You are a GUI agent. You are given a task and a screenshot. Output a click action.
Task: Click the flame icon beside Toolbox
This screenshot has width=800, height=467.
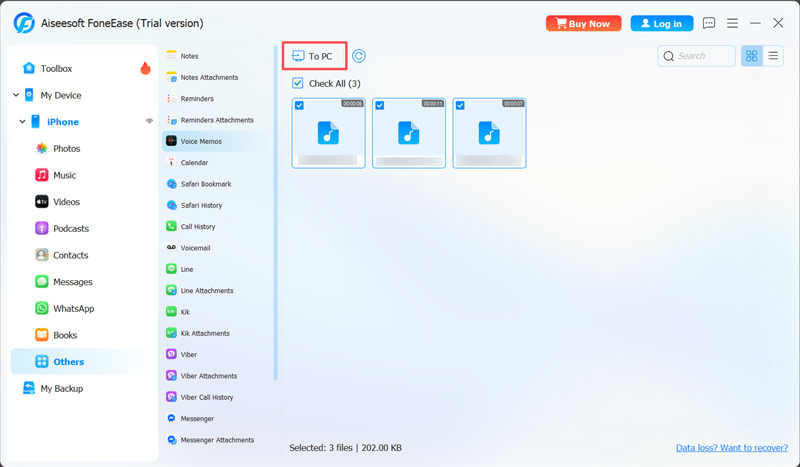[x=145, y=68]
